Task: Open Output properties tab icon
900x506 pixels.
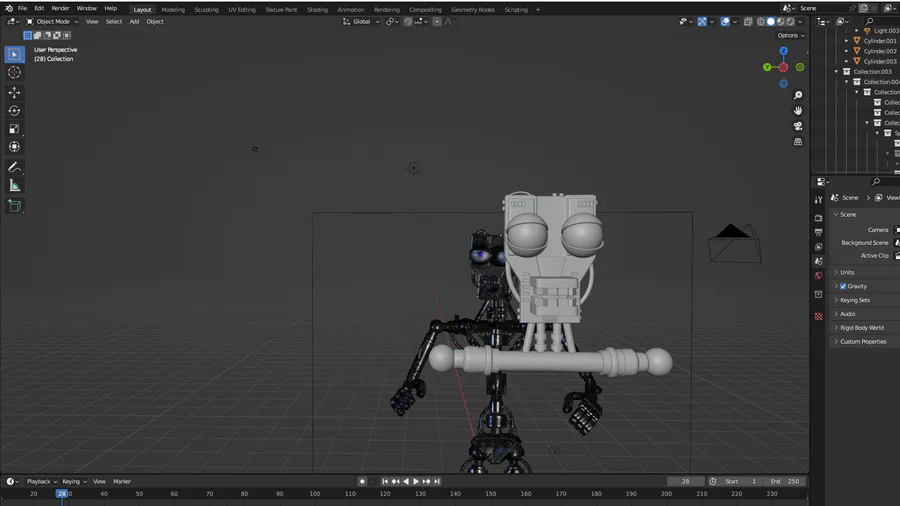Action: (x=818, y=232)
